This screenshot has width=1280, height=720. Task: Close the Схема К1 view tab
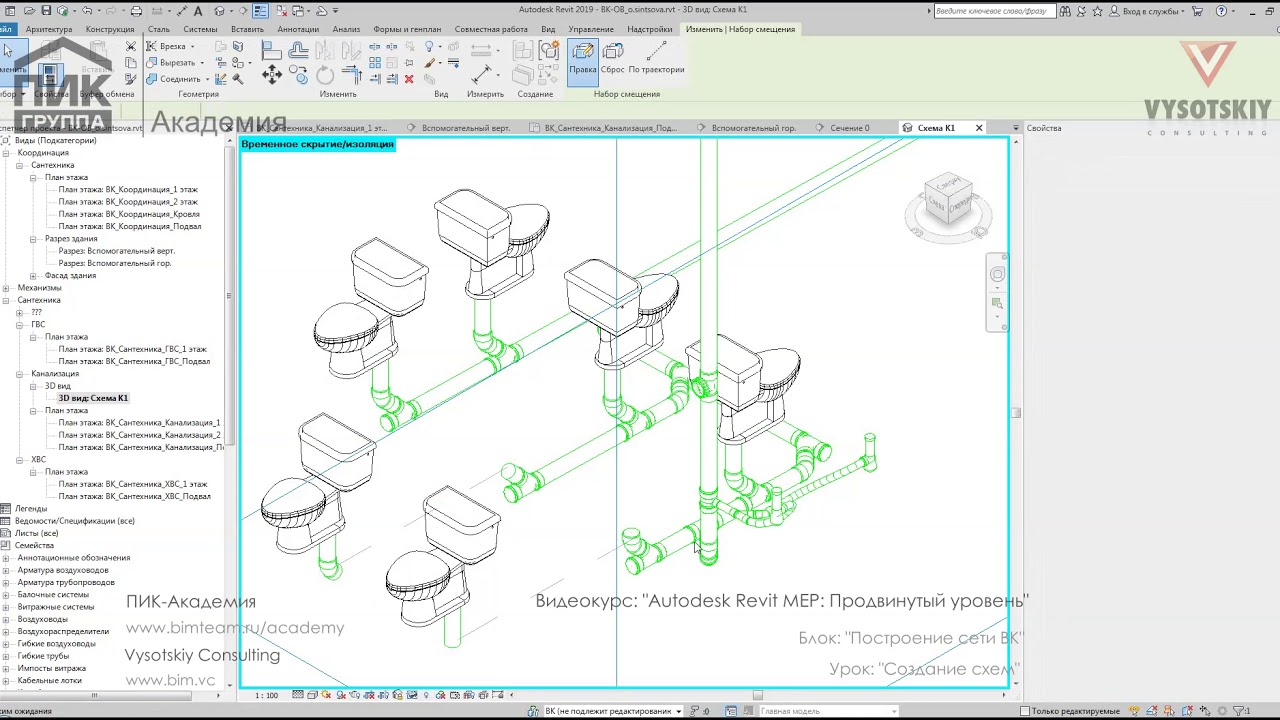pos(979,128)
